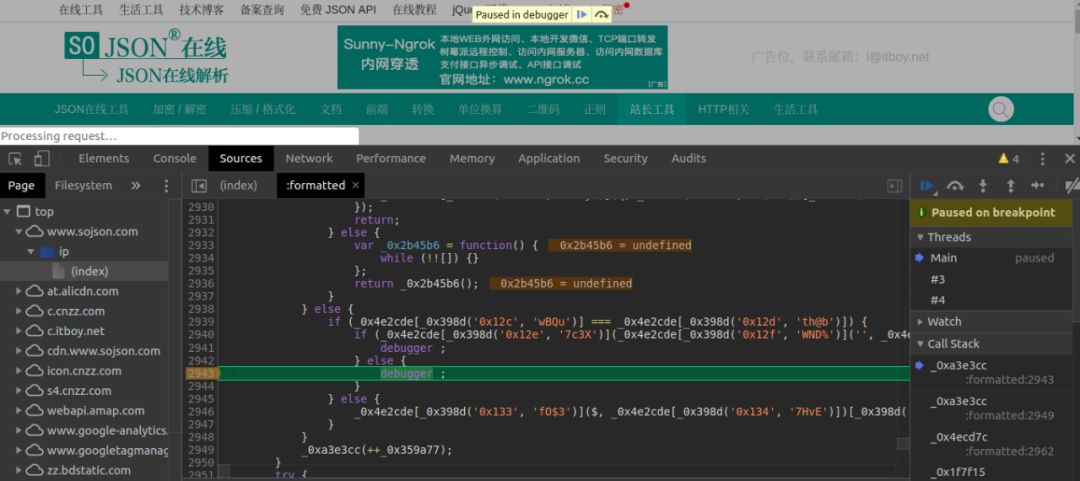Open DevTools three-dot customize menu
Viewport: 1080px width, 481px height.
[x=1042, y=159]
